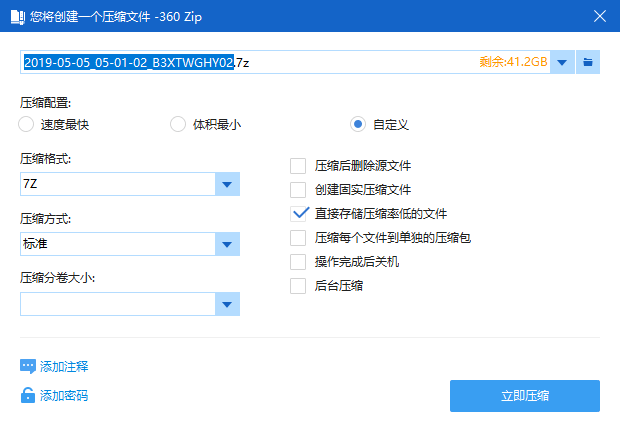Image resolution: width=620 pixels, height=430 pixels.
Task: Click the 360 Zip title bar icon
Action: [17, 17]
